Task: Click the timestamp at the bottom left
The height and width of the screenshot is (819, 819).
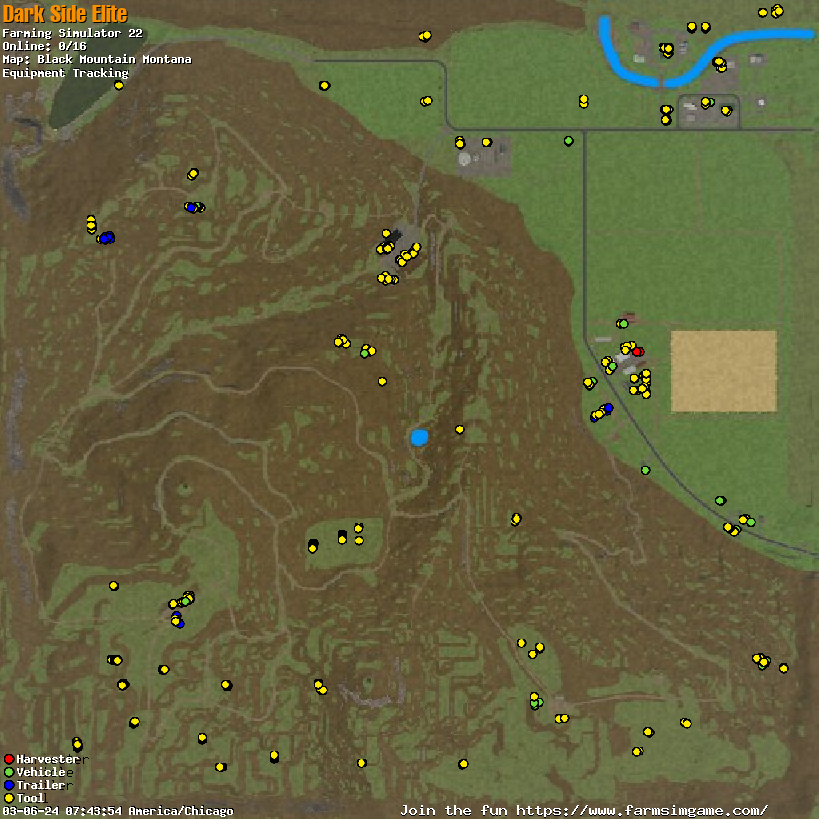Action: pos(117,811)
